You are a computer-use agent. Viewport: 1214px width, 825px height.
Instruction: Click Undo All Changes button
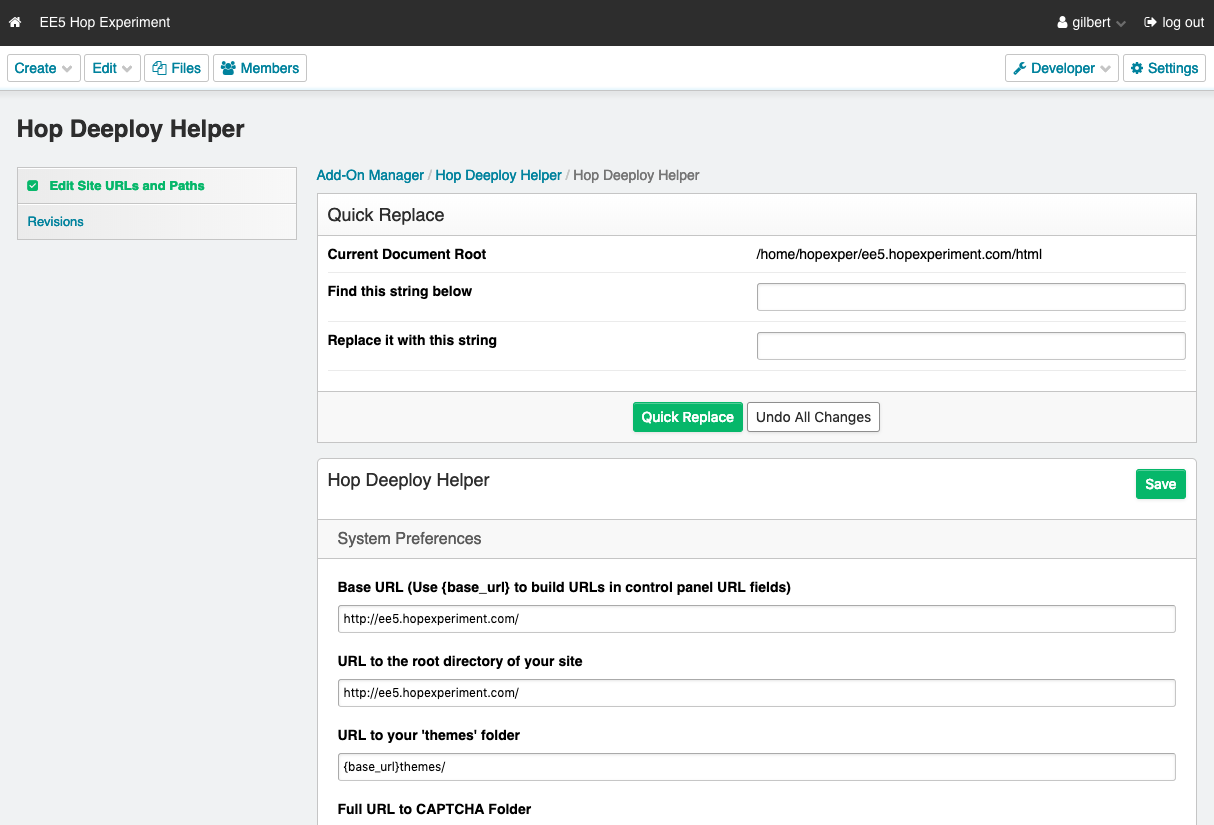813,417
